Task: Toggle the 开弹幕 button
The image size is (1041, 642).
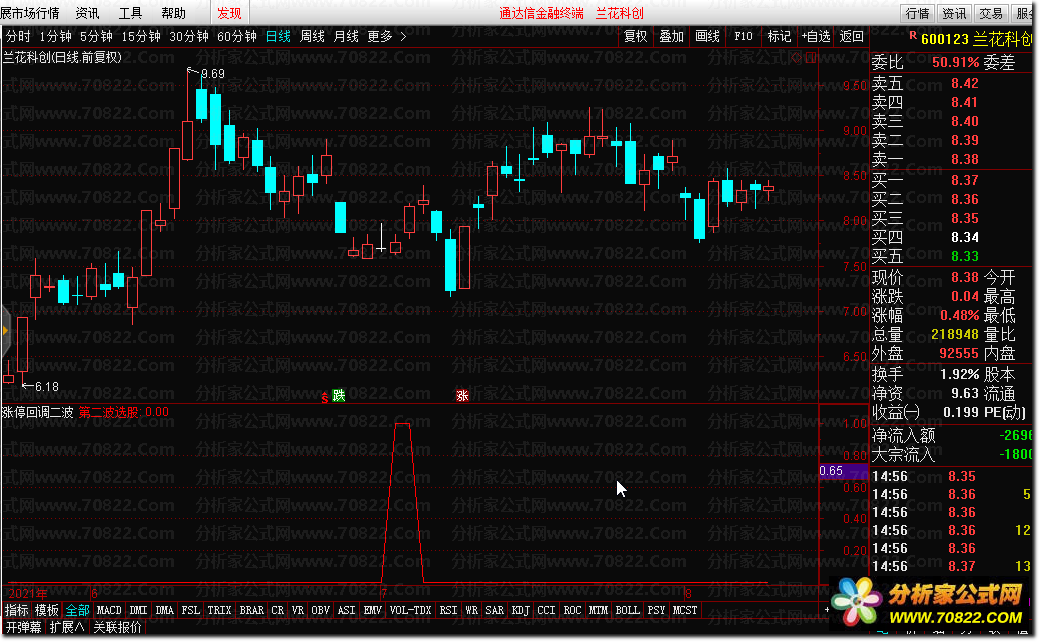Action: [x=24, y=627]
